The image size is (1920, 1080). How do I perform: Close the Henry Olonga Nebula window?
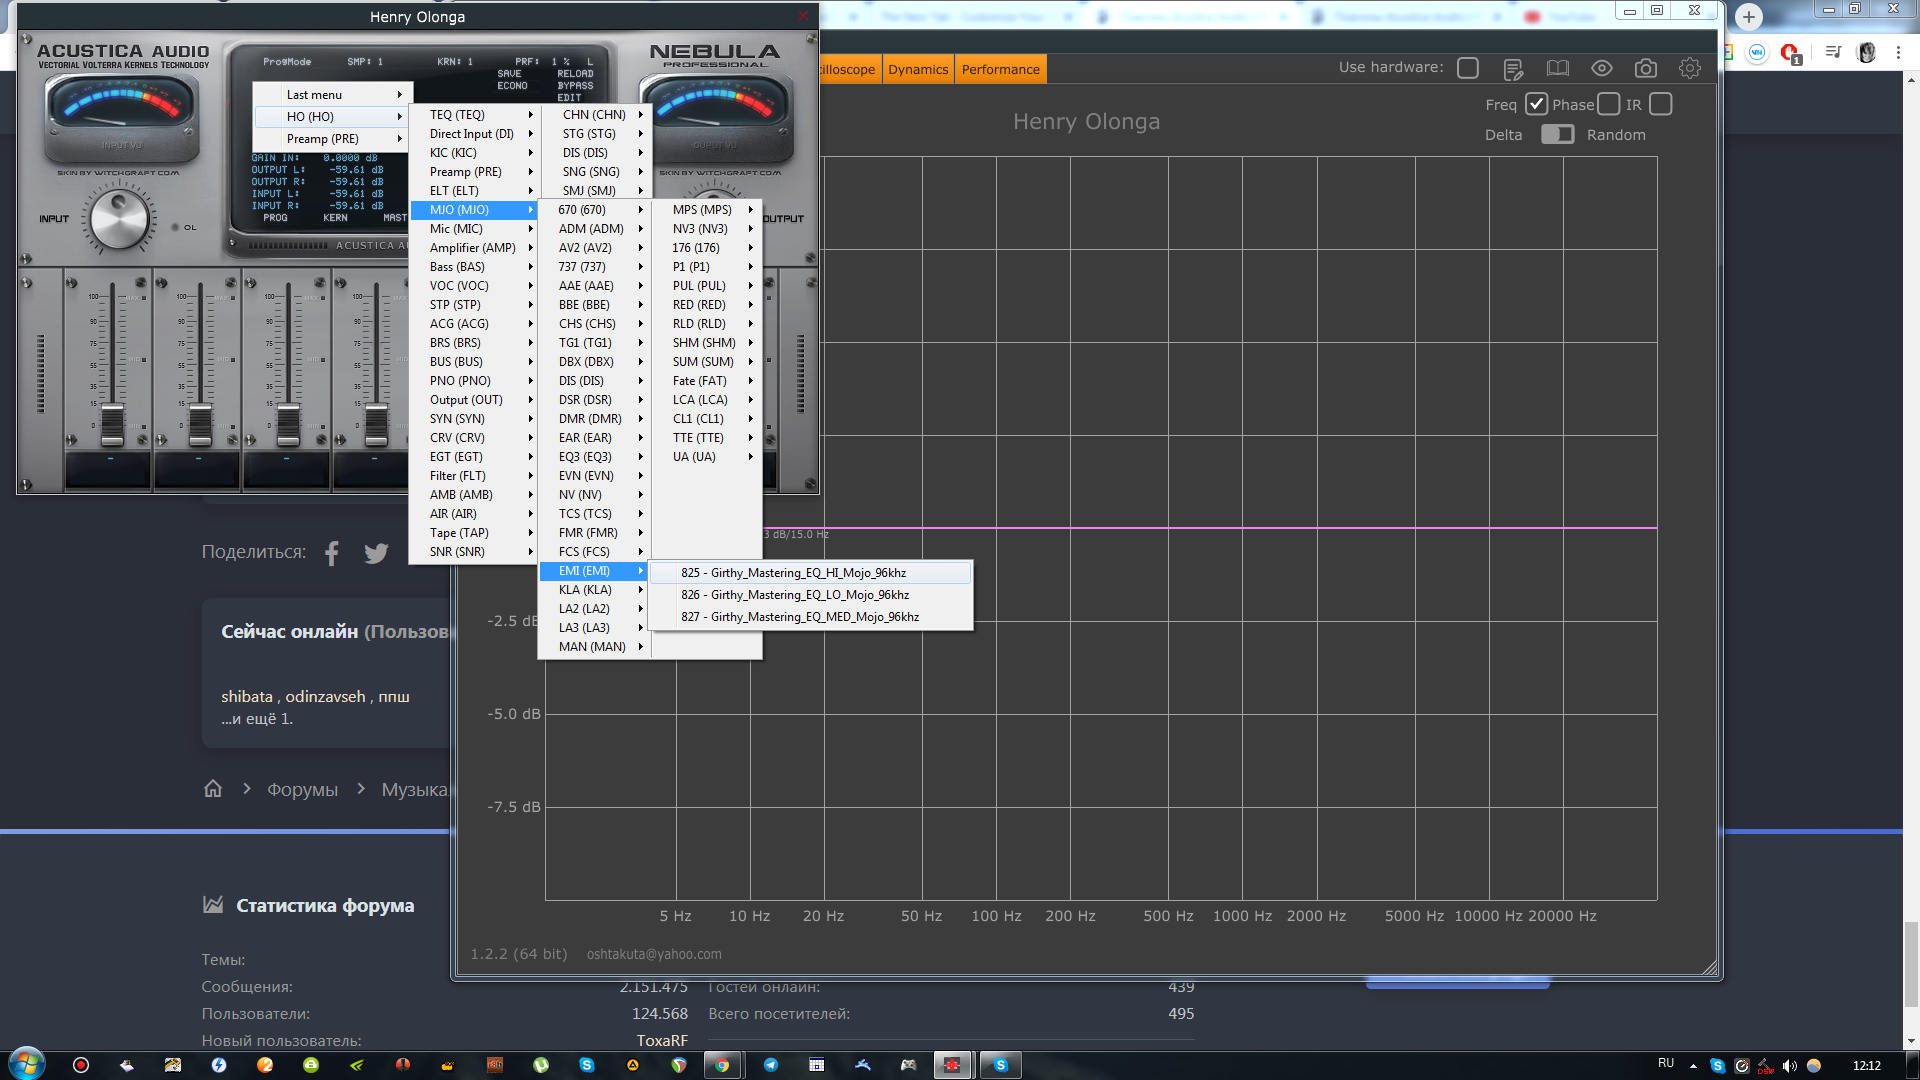(x=803, y=16)
